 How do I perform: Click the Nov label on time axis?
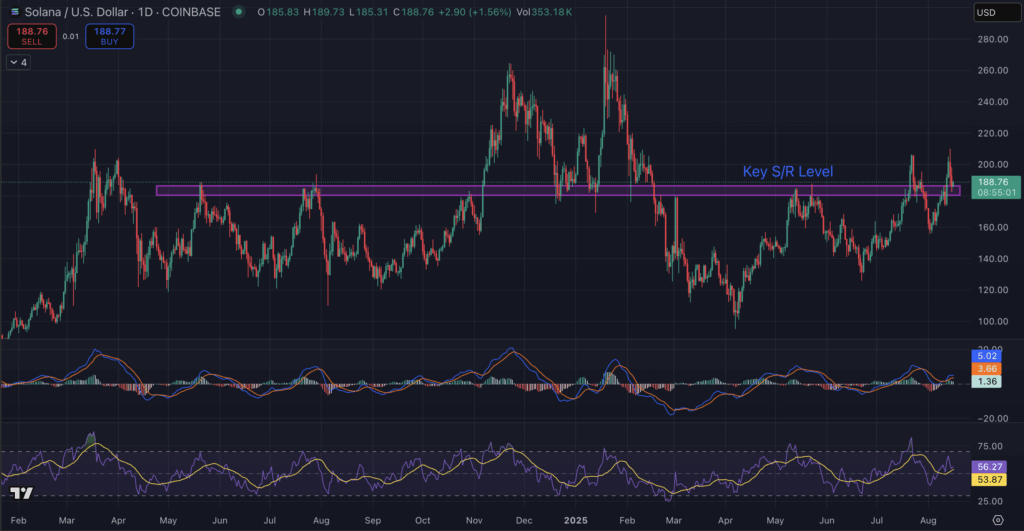click(474, 521)
